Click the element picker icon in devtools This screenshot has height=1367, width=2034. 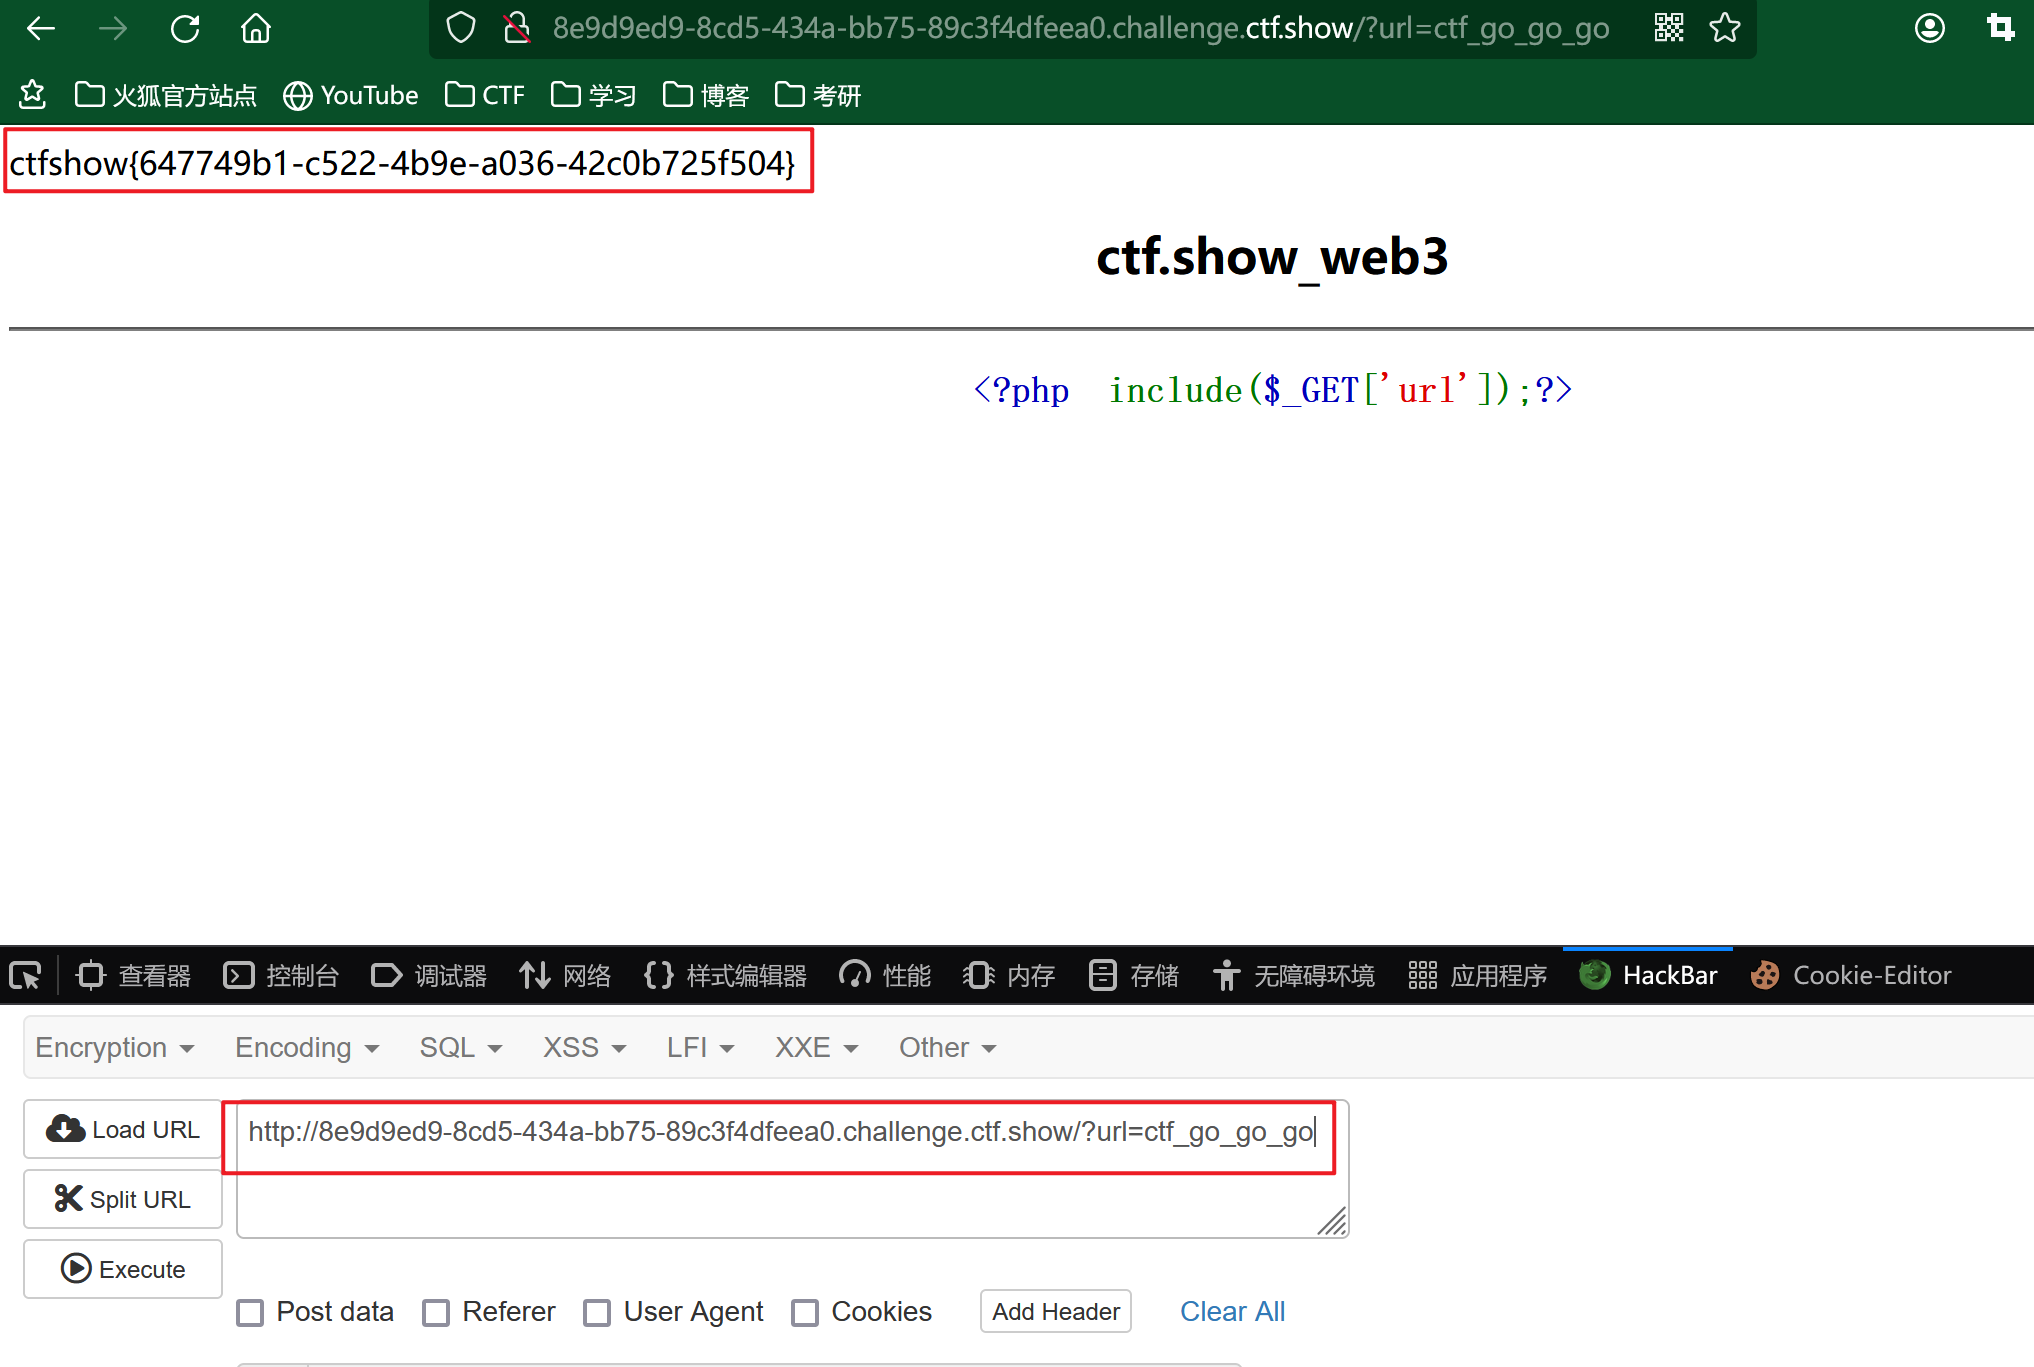25,975
